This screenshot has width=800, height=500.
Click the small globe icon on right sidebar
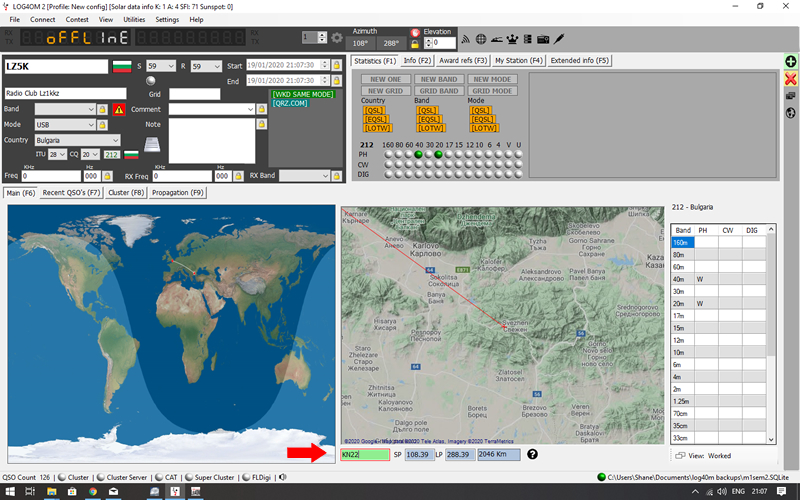tap(790, 113)
